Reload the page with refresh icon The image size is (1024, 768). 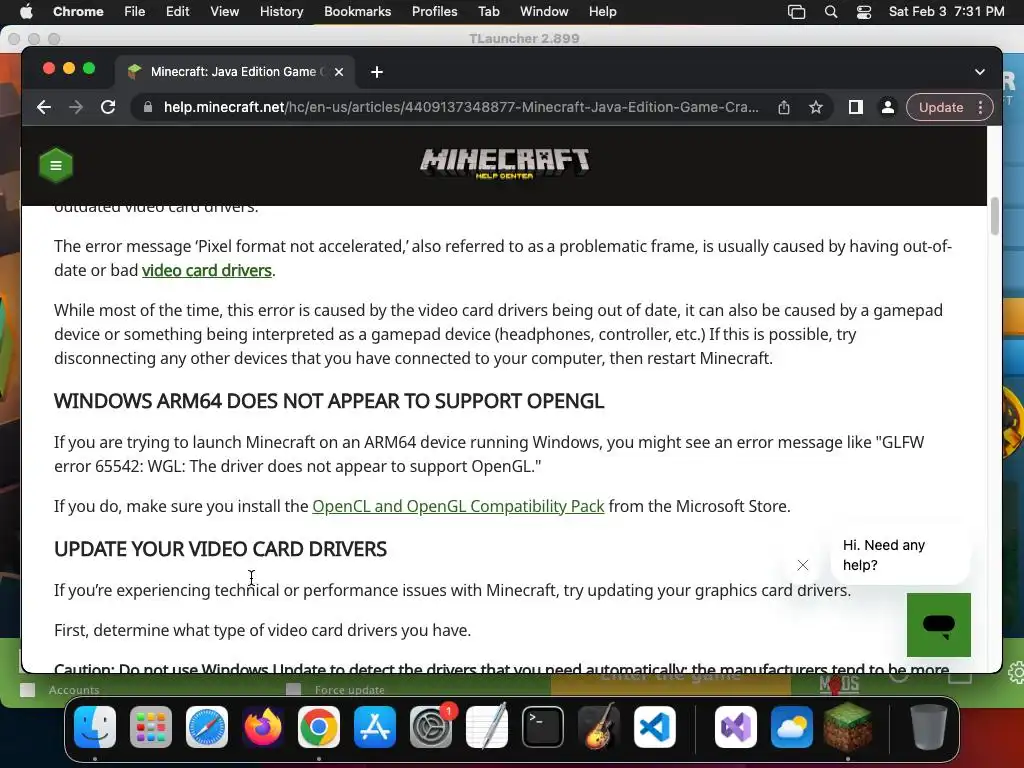pos(108,107)
